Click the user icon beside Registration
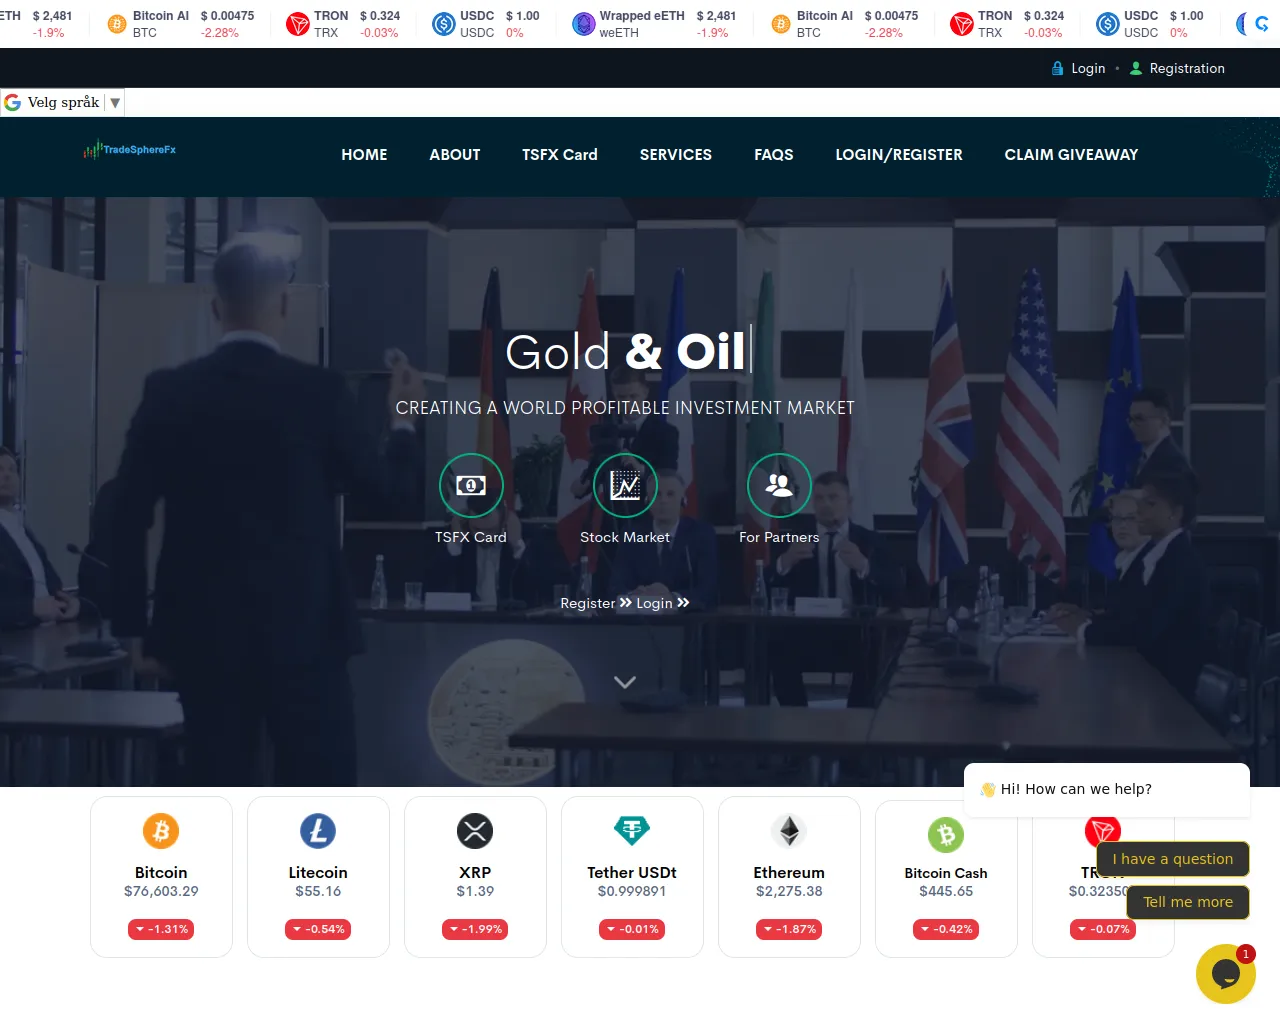The width and height of the screenshot is (1280, 1024). tap(1136, 68)
